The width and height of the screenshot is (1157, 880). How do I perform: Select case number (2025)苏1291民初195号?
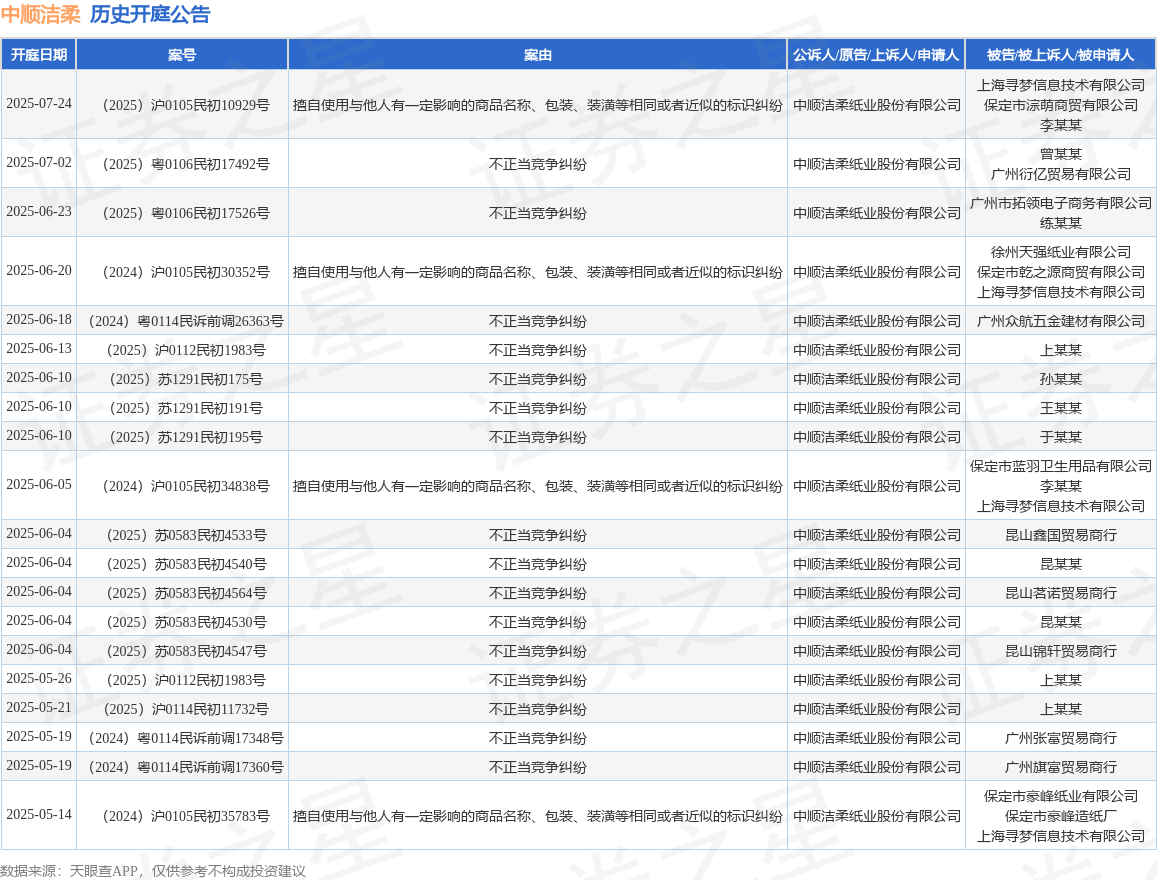[182, 437]
